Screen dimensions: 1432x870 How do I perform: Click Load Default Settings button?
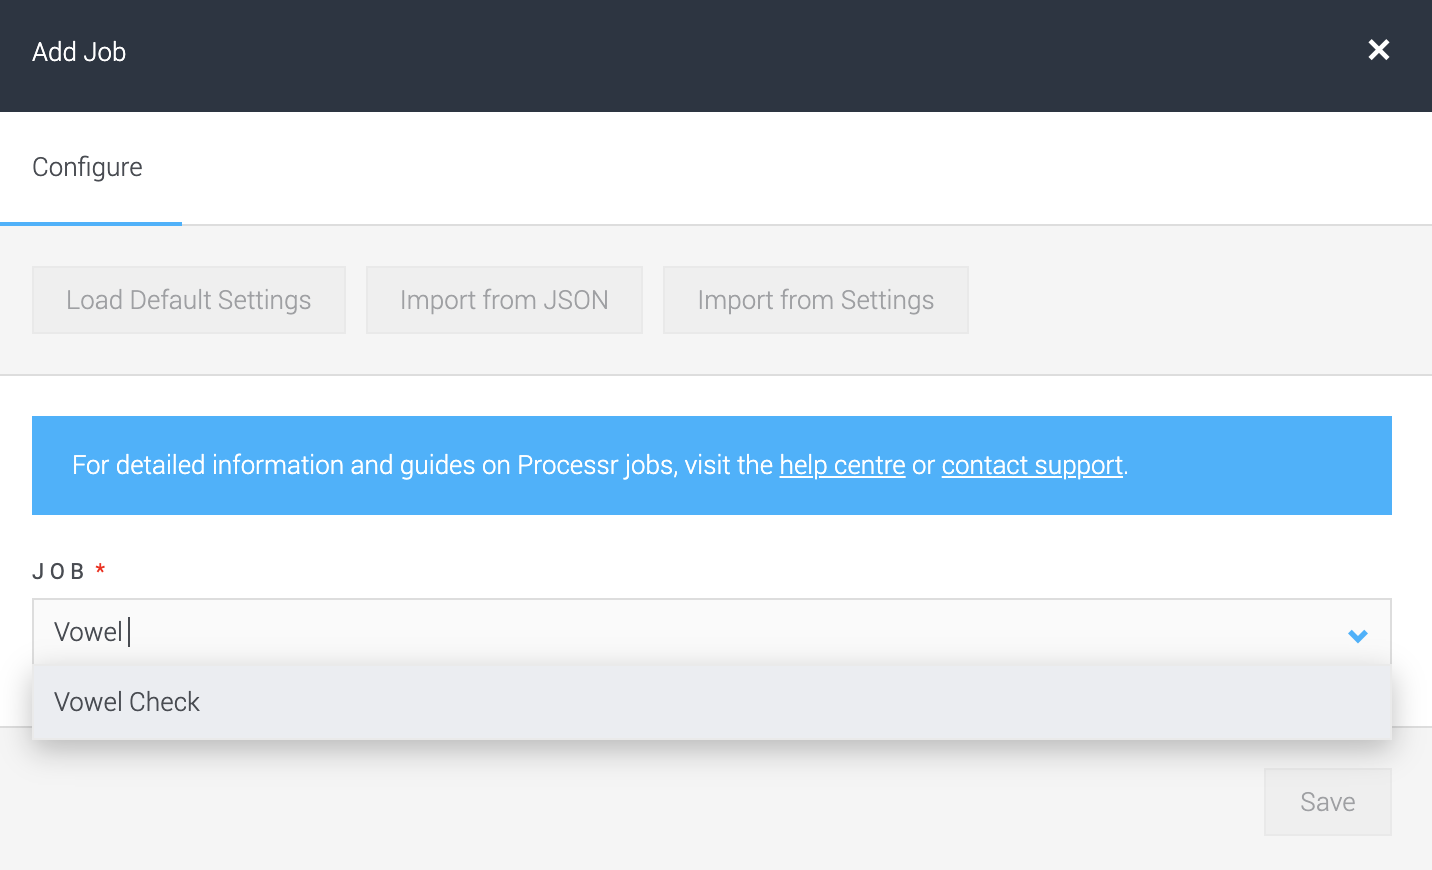tap(189, 300)
